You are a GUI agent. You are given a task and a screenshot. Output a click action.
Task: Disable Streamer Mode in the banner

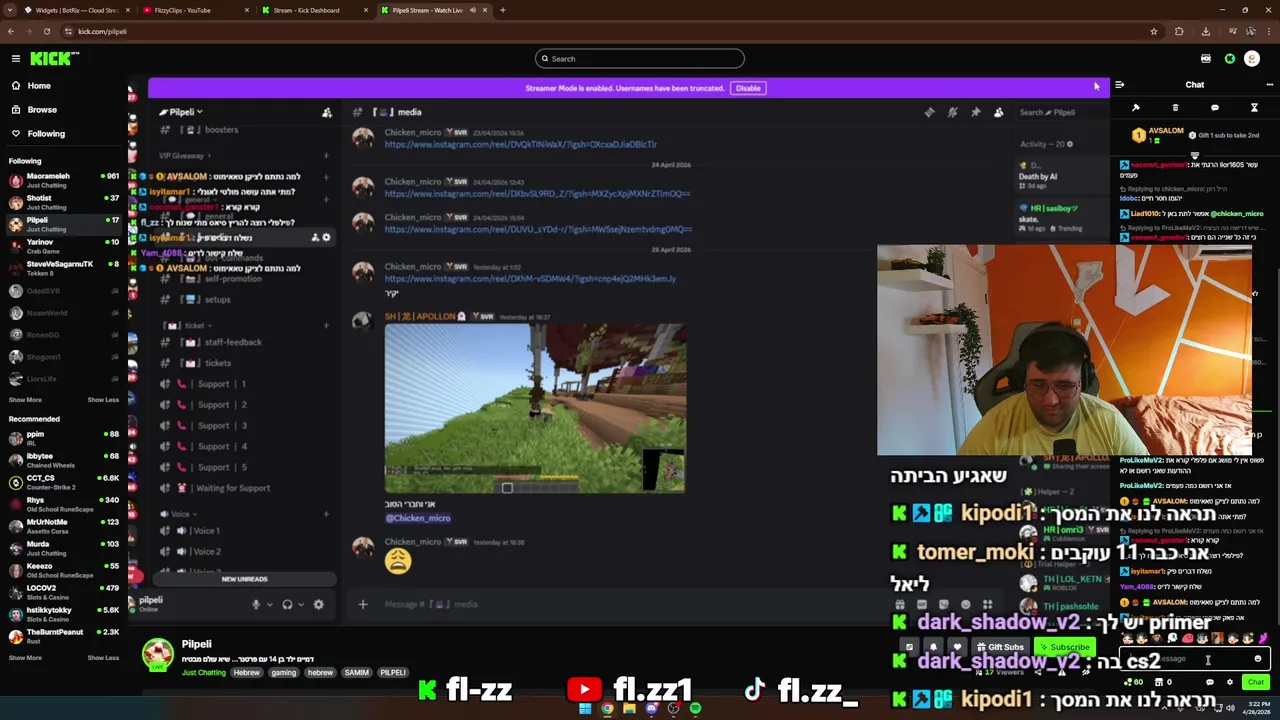tap(748, 88)
